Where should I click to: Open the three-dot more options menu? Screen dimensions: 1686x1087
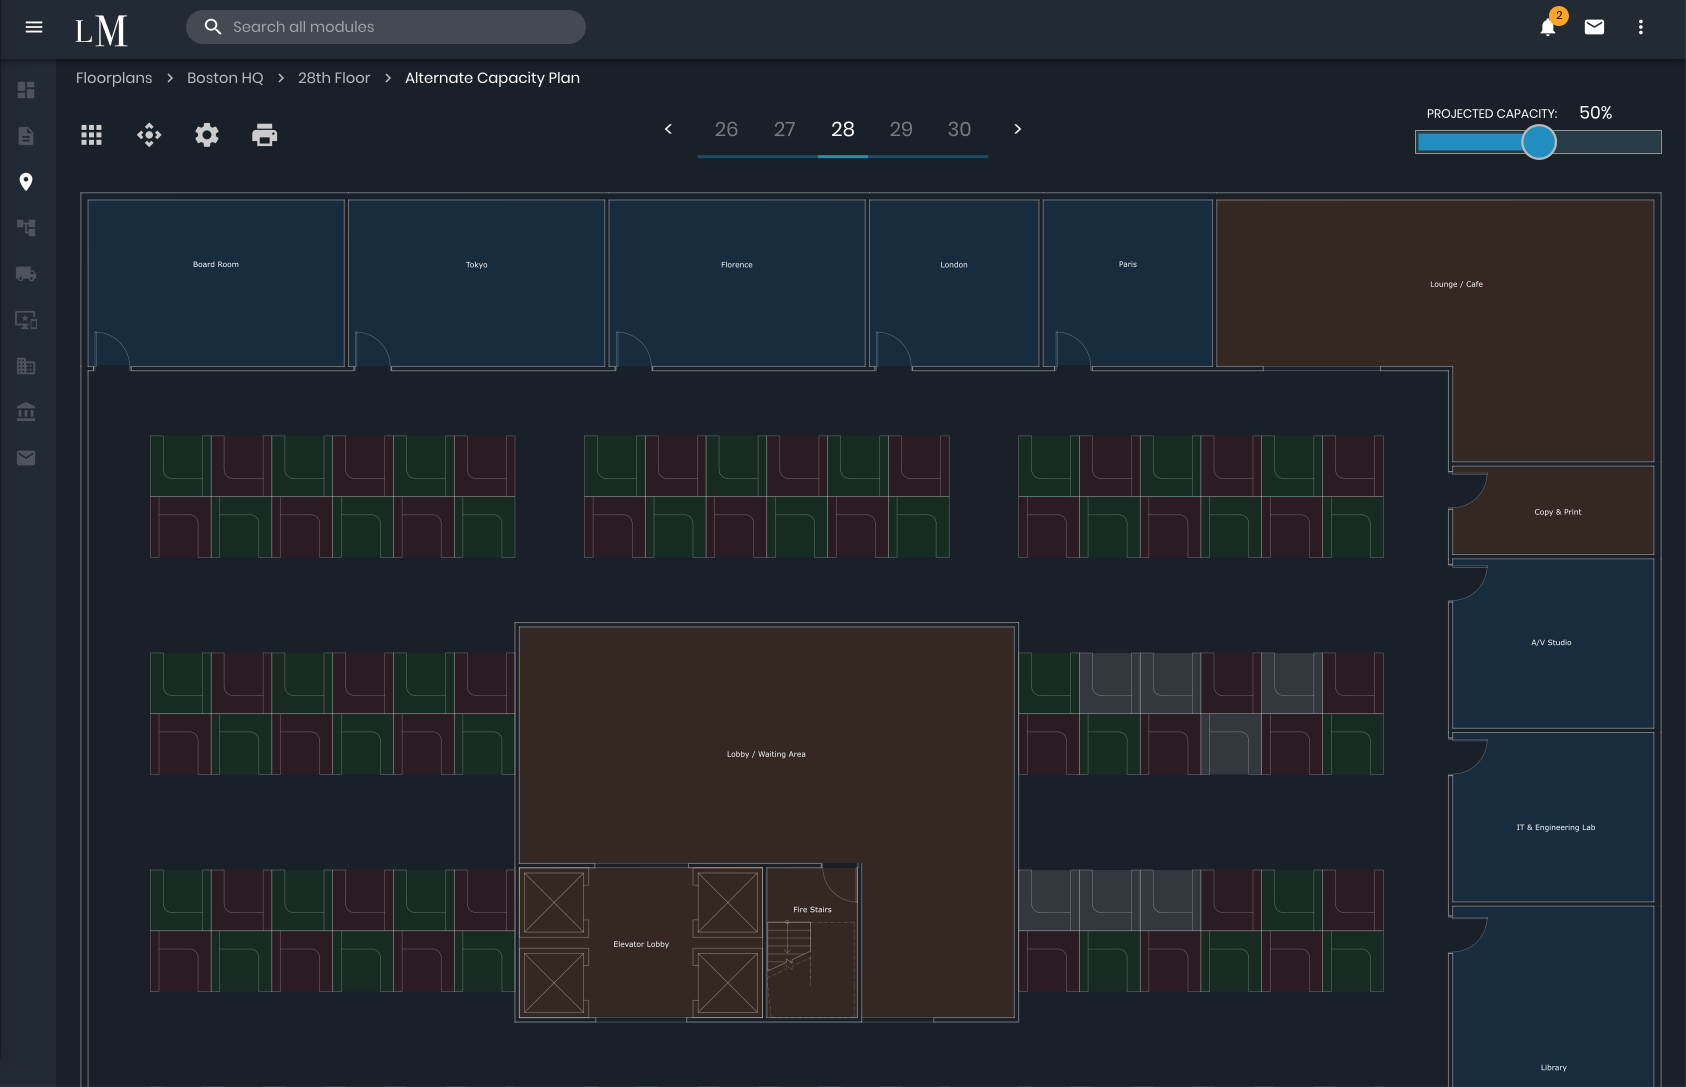(x=1640, y=27)
